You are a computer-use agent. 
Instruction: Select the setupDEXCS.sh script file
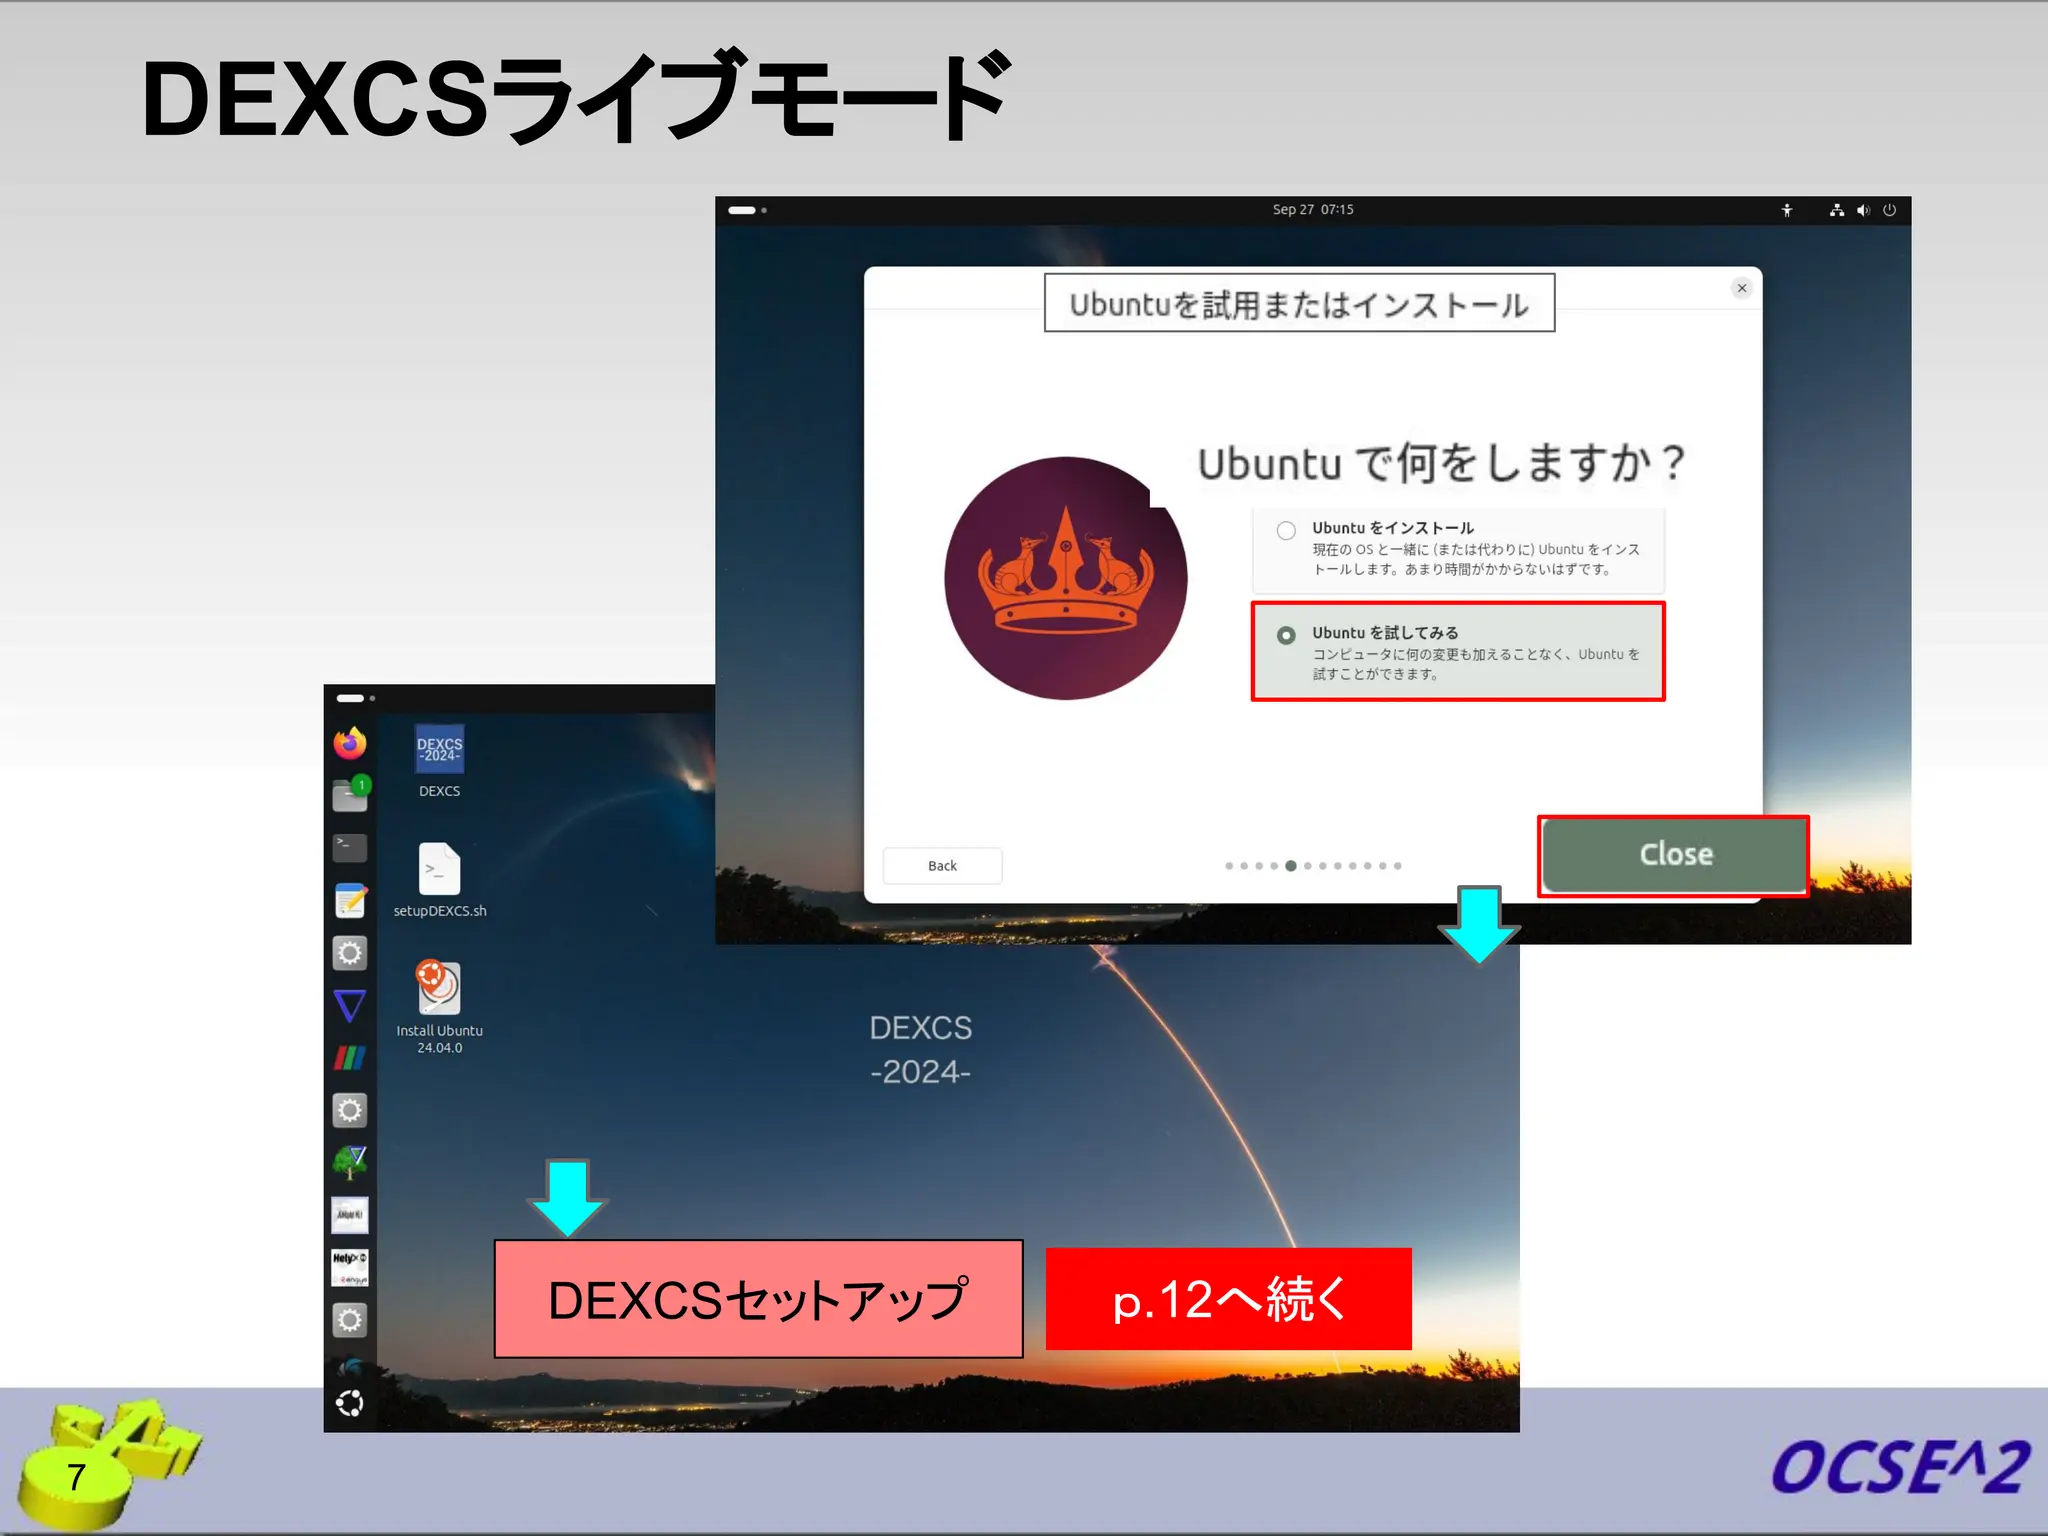(440, 880)
